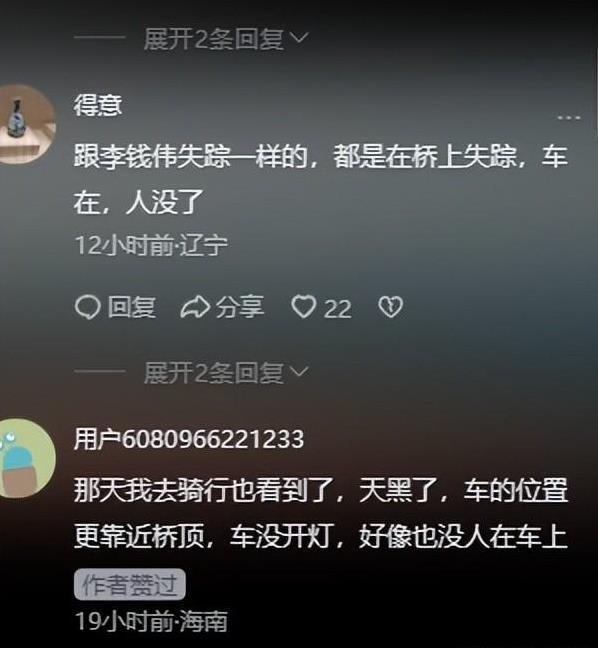Image resolution: width=598 pixels, height=648 pixels.
Task: Click the like count 22
Action: (x=338, y=309)
